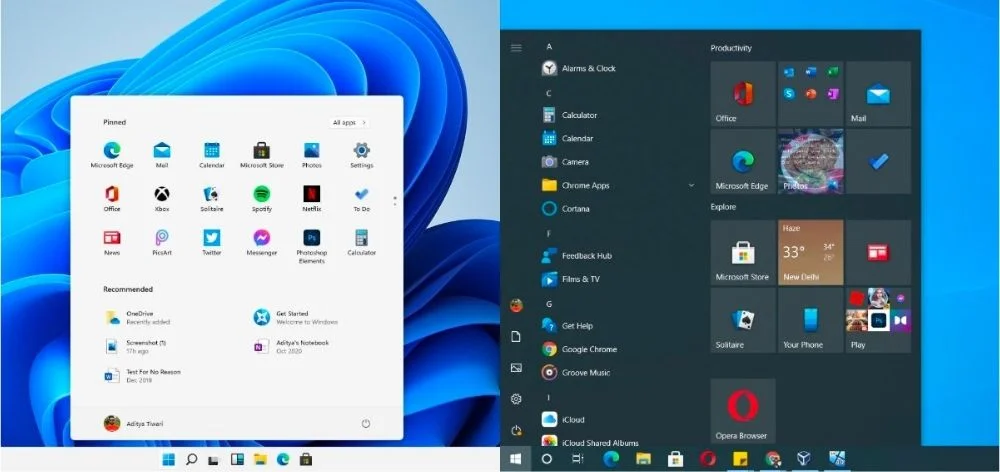Open Cortana in Windows 10 app list
Screen dimensions: 1000x472
566,209
